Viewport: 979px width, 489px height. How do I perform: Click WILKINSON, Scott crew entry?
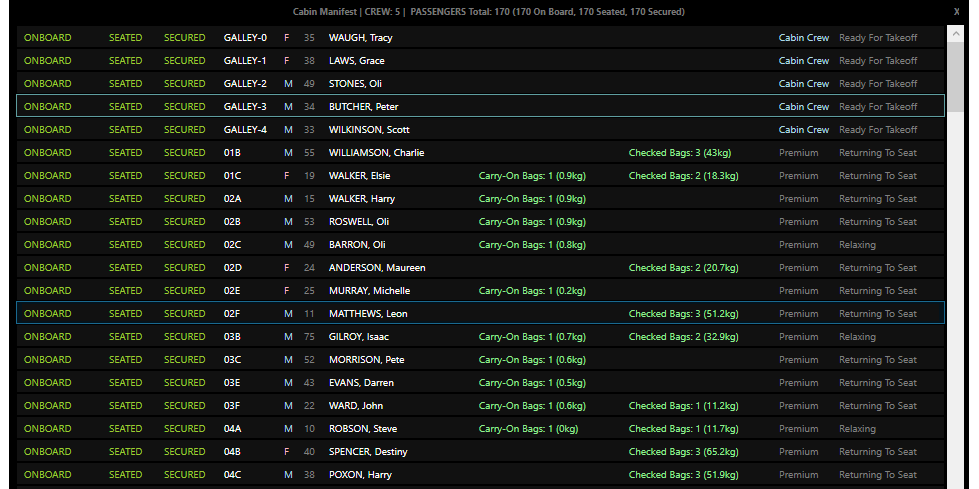tap(480, 129)
